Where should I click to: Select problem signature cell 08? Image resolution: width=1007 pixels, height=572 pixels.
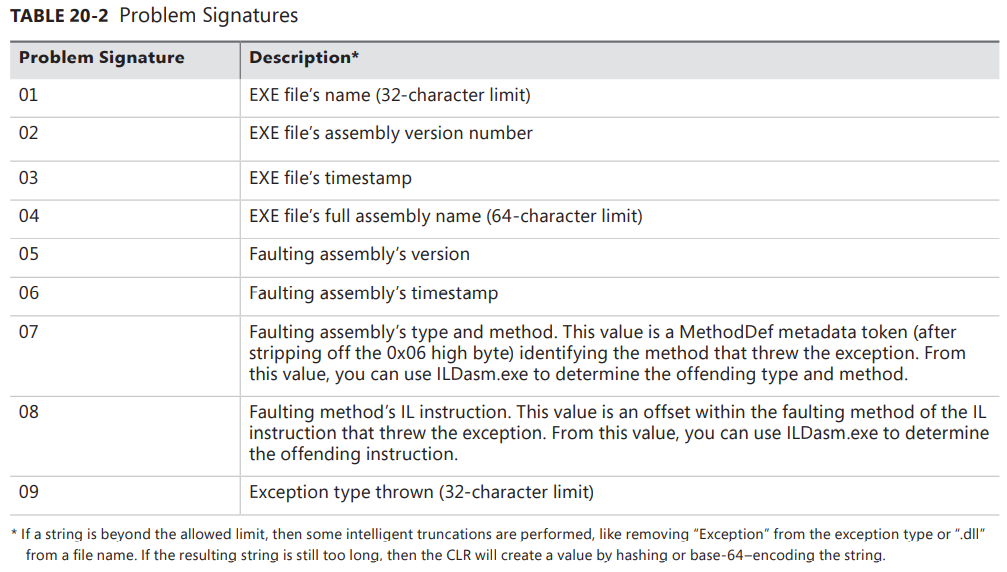point(29,409)
